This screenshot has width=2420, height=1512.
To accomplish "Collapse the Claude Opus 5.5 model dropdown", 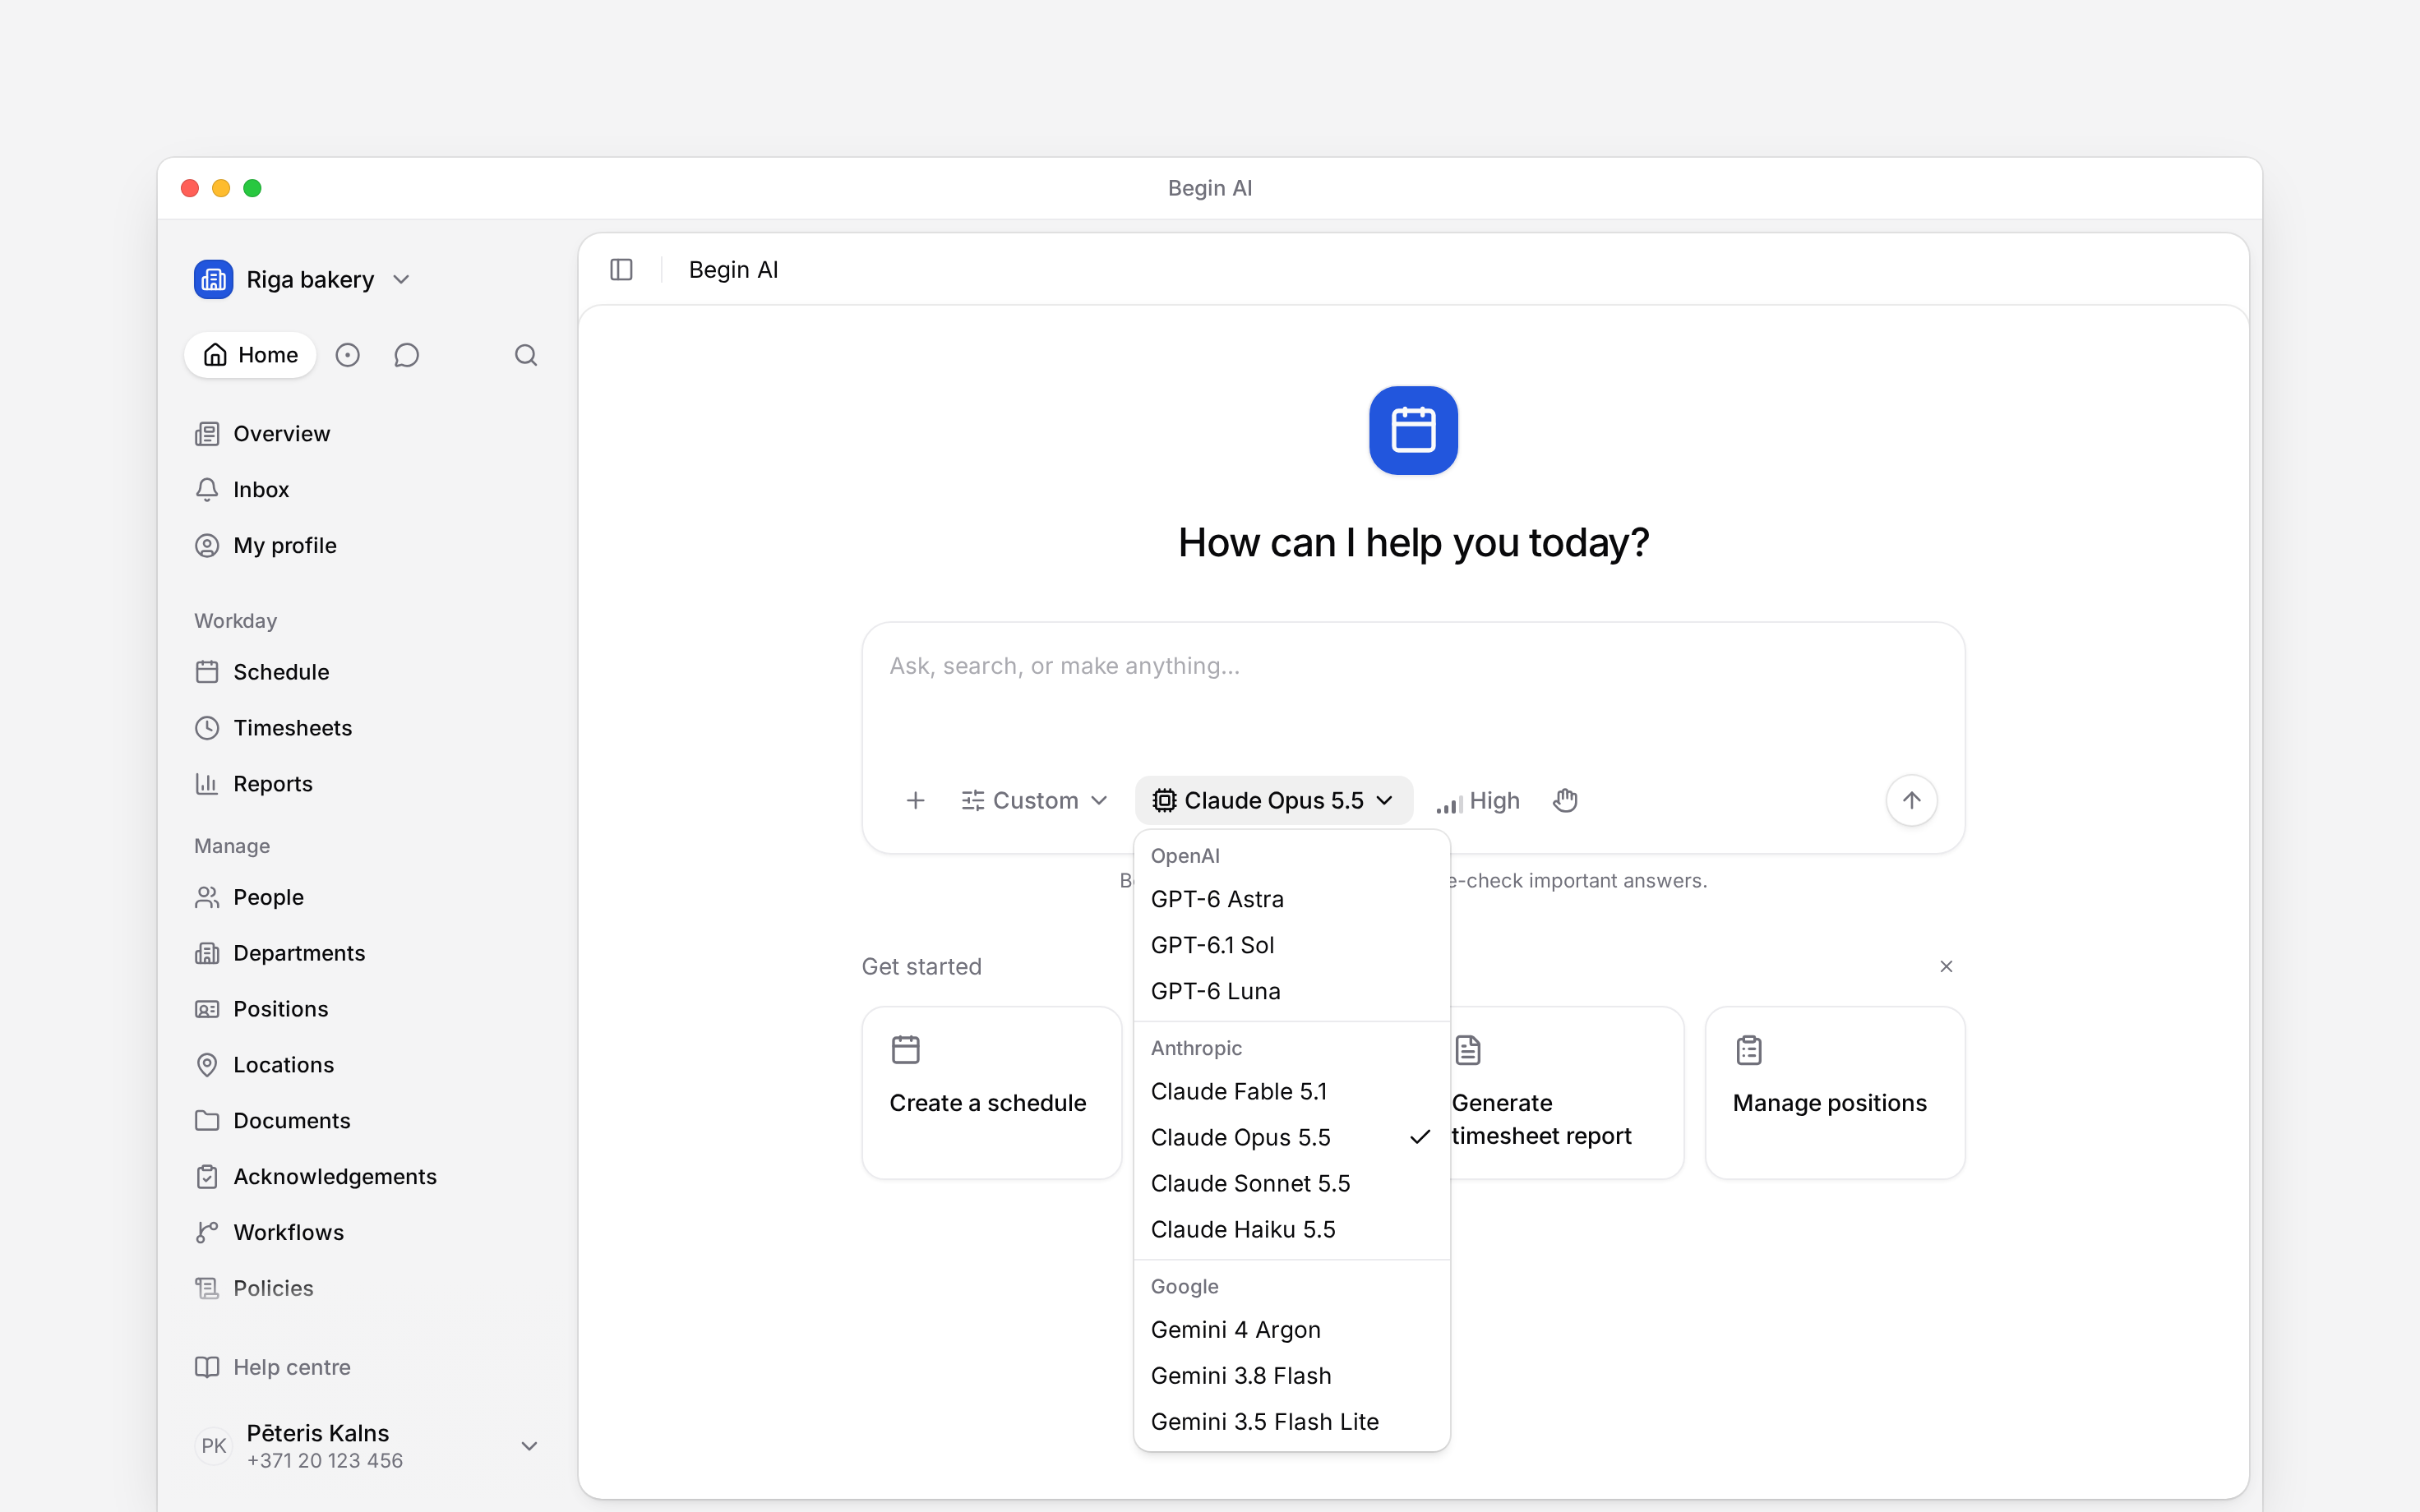I will tap(1273, 801).
